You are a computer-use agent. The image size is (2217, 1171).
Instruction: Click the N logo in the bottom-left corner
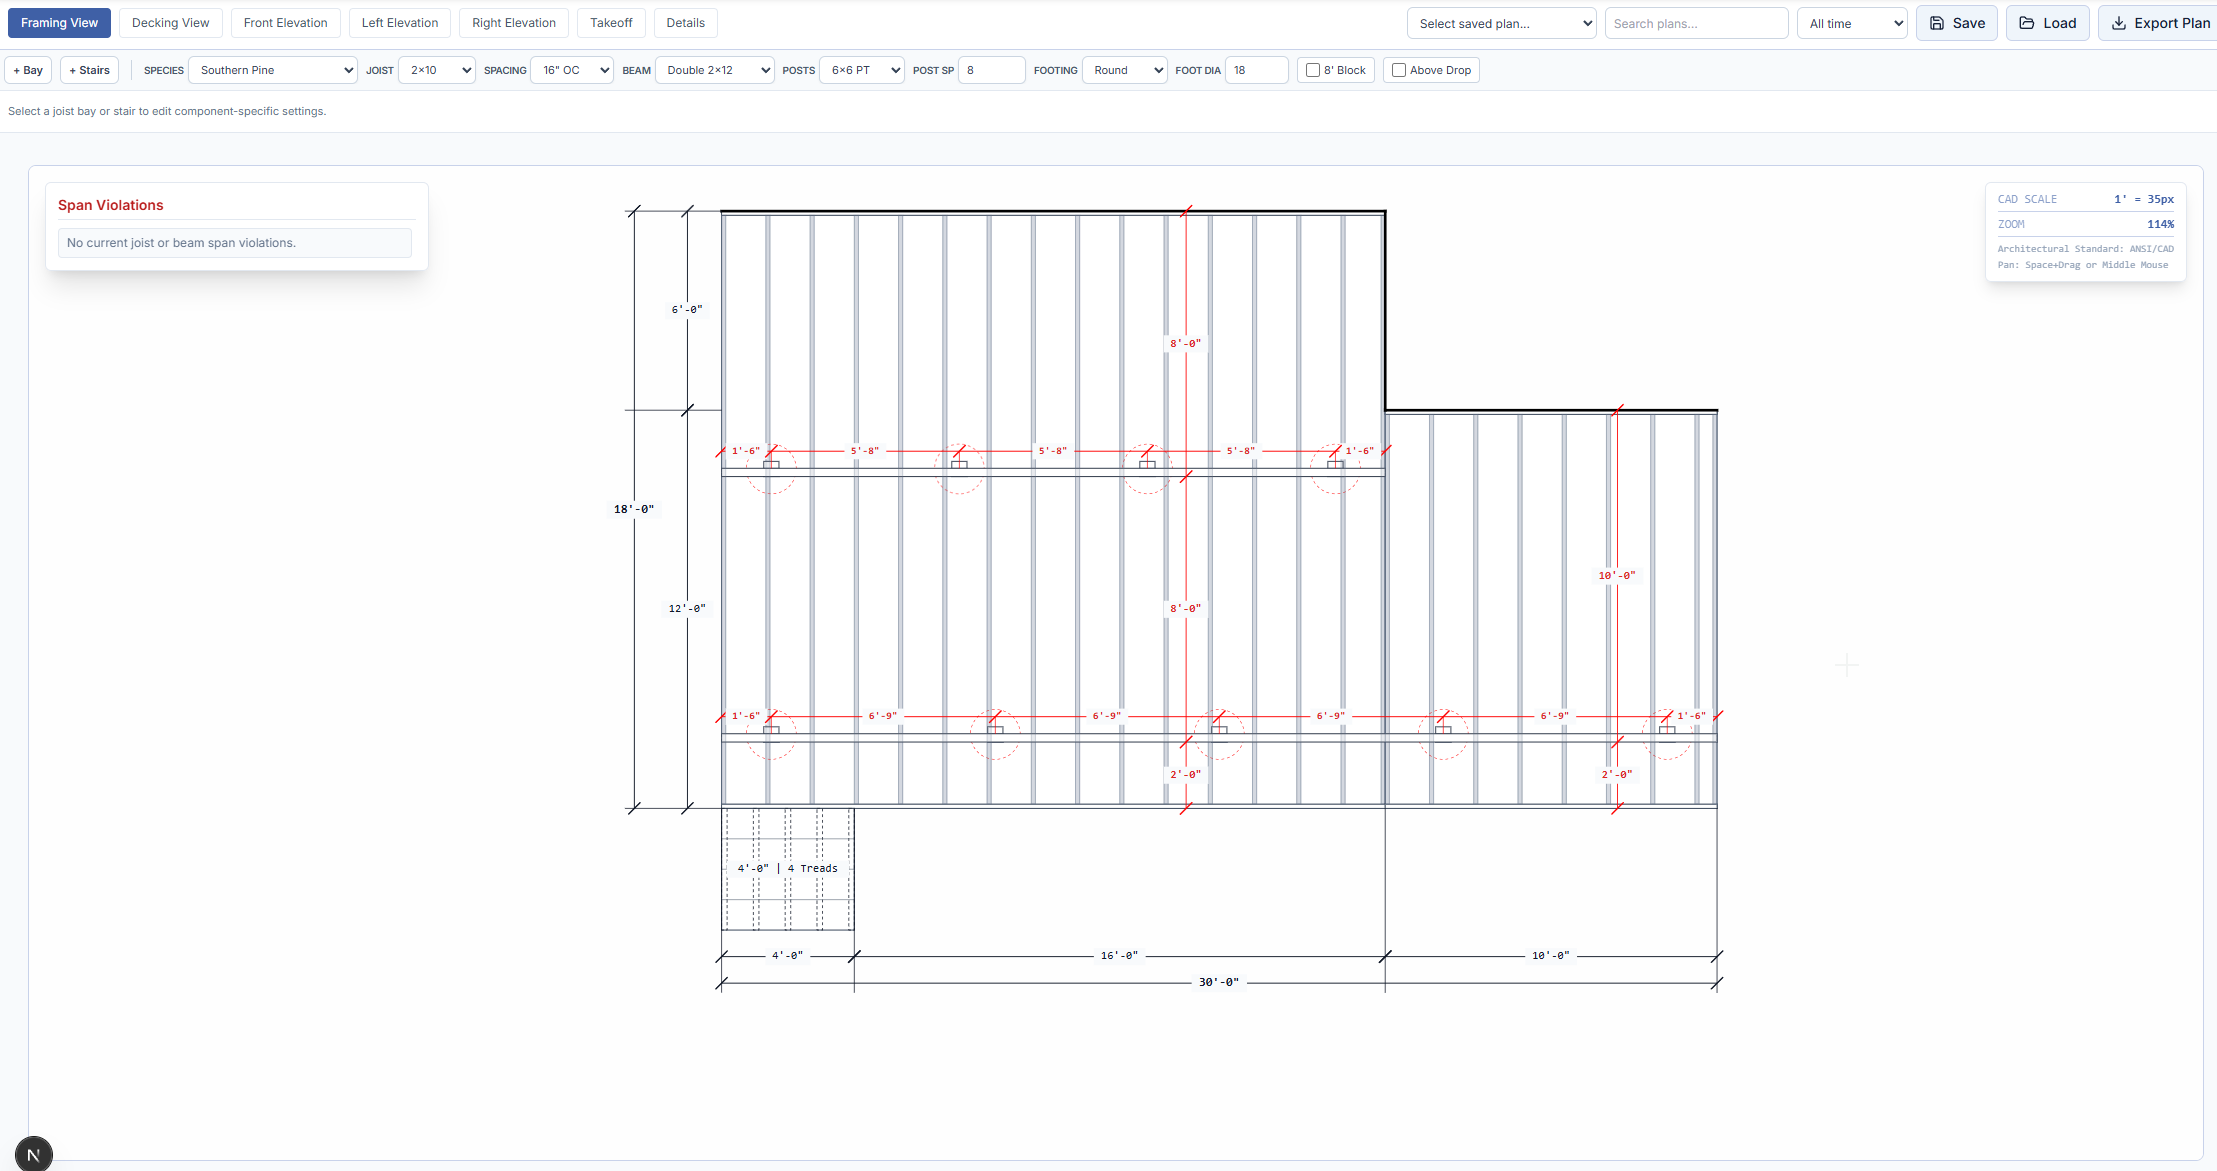tap(33, 1152)
